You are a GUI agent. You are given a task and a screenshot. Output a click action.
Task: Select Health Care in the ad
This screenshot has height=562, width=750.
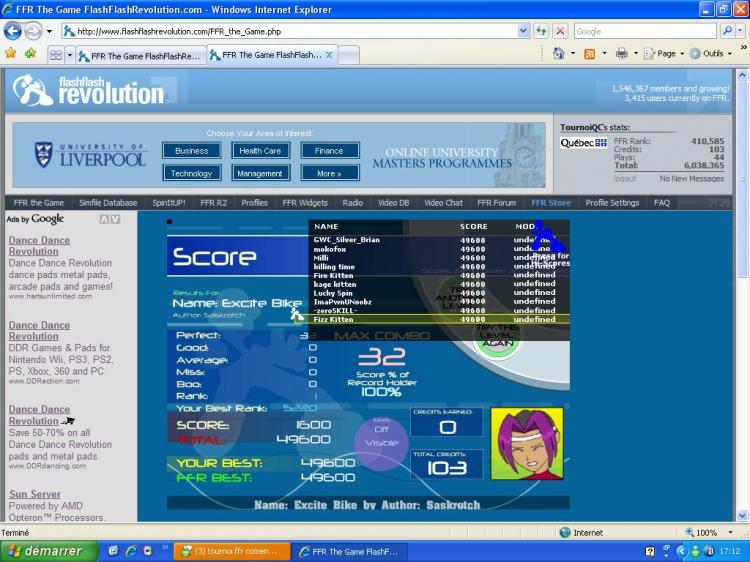coord(260,151)
